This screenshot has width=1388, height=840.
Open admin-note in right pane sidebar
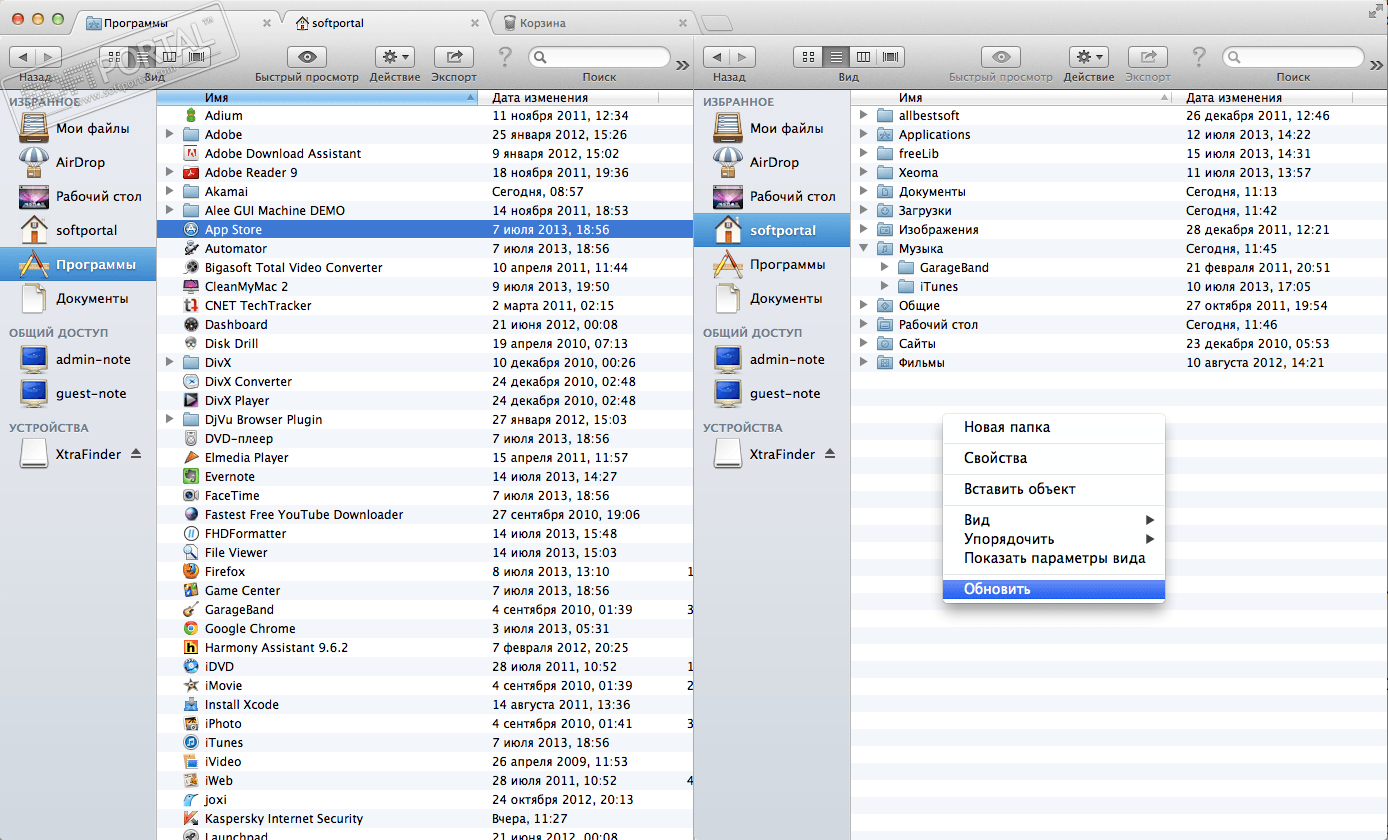[771, 359]
